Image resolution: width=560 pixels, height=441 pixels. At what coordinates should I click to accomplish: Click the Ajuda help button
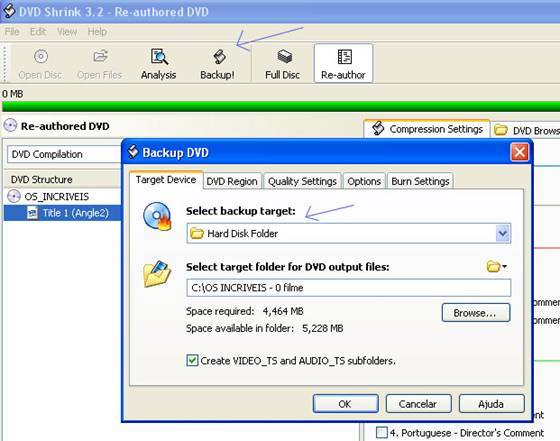491,404
